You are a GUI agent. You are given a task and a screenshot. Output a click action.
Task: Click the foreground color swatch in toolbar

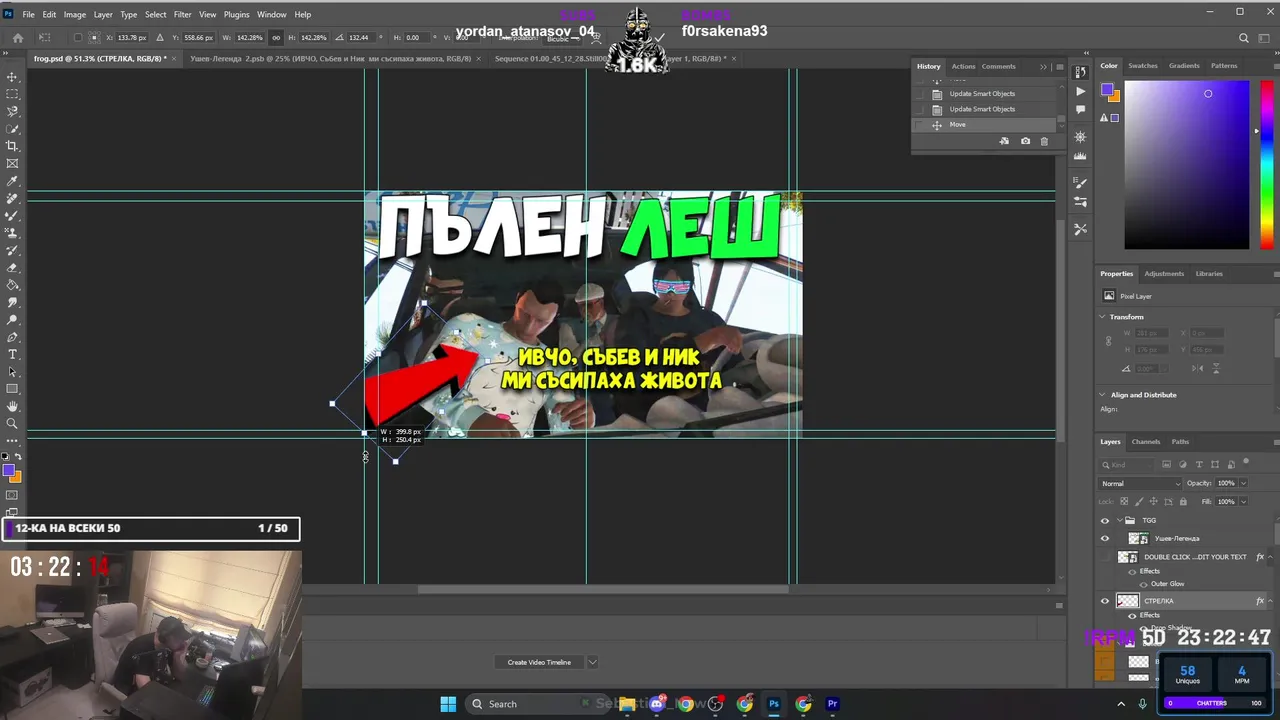8,470
